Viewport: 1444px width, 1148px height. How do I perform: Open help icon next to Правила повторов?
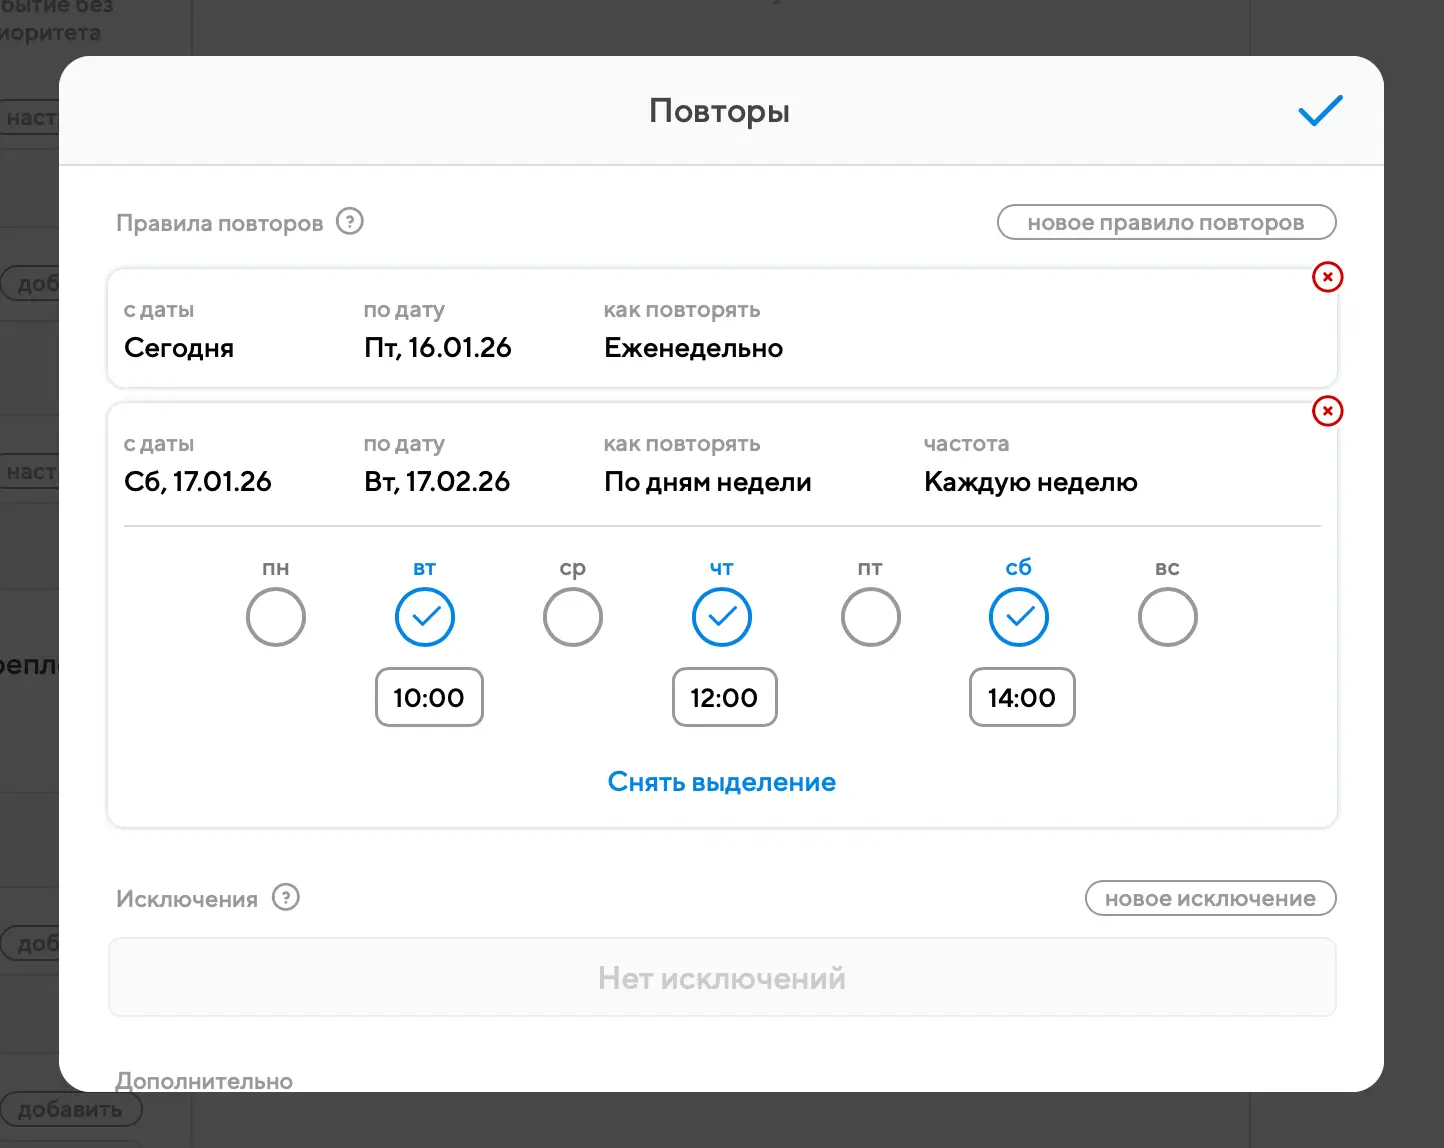point(350,221)
